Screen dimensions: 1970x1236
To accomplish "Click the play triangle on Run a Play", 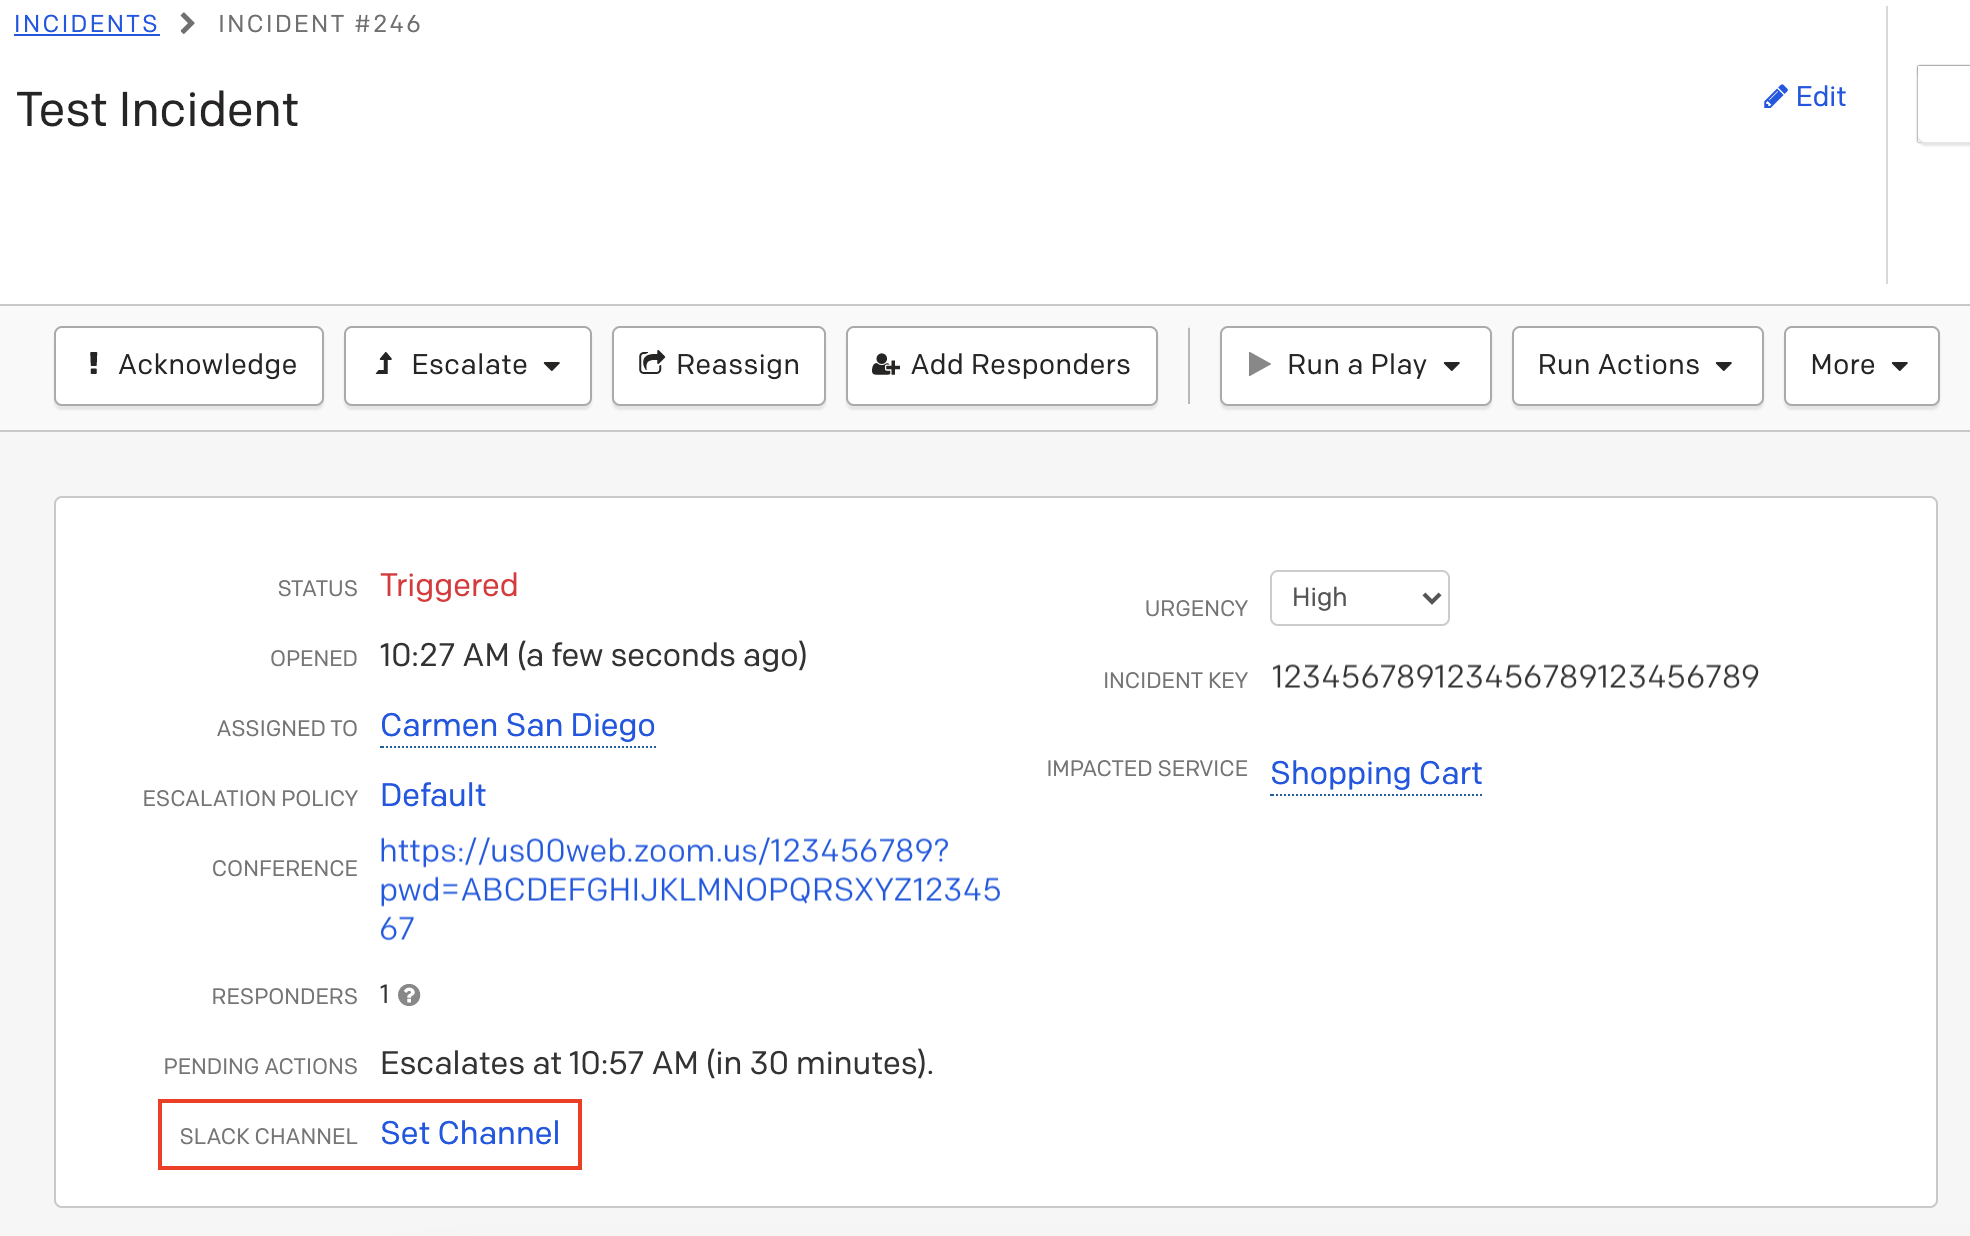I will (1259, 364).
